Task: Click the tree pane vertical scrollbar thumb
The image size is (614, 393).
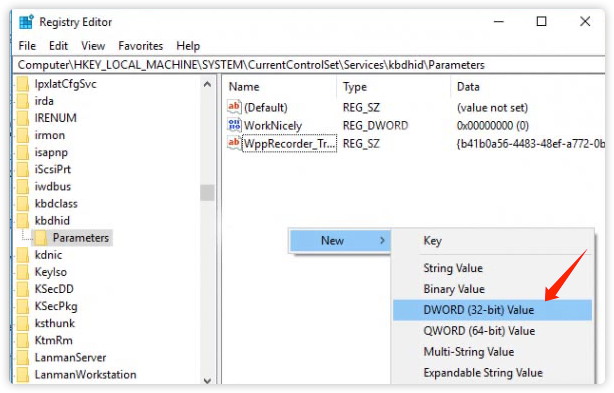Action: pyautogui.click(x=208, y=193)
